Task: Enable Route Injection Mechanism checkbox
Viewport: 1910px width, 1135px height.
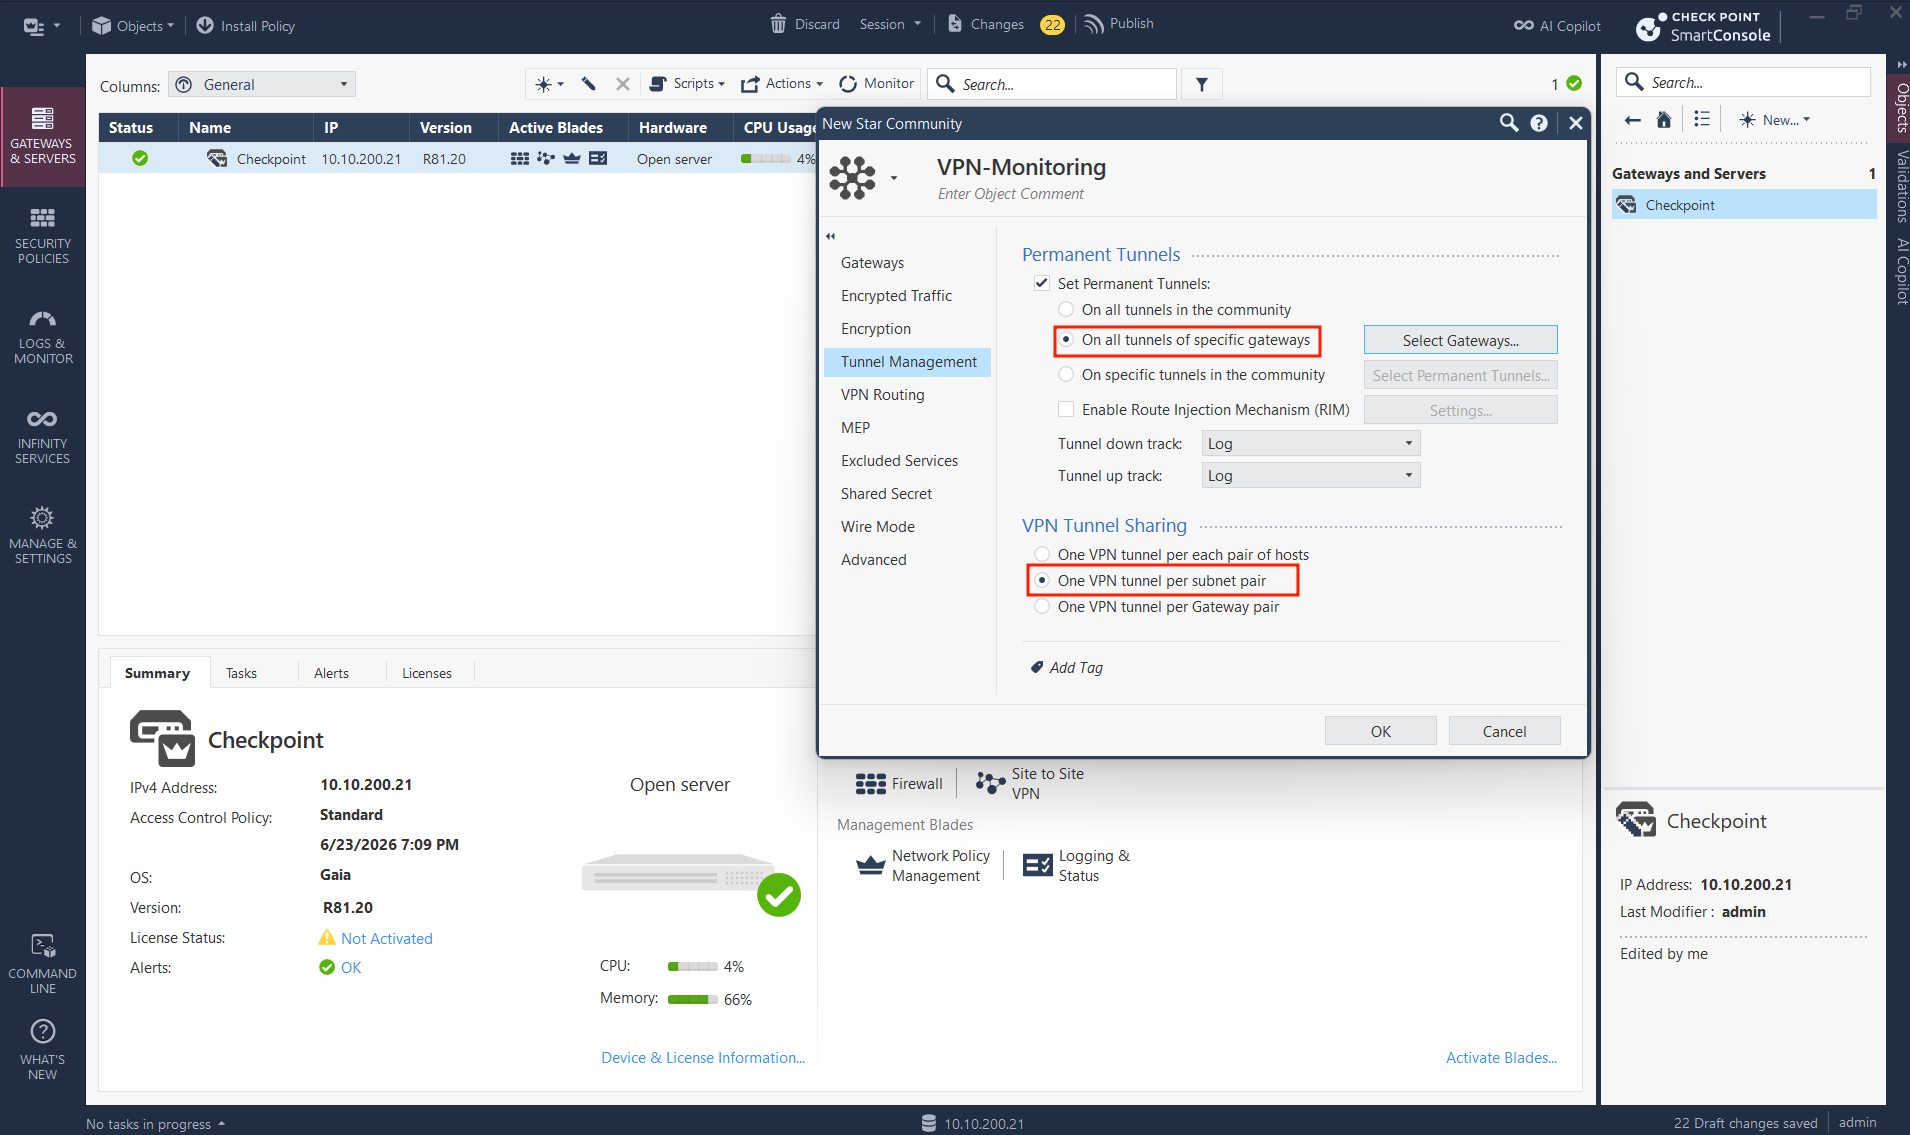Action: pyautogui.click(x=1066, y=410)
